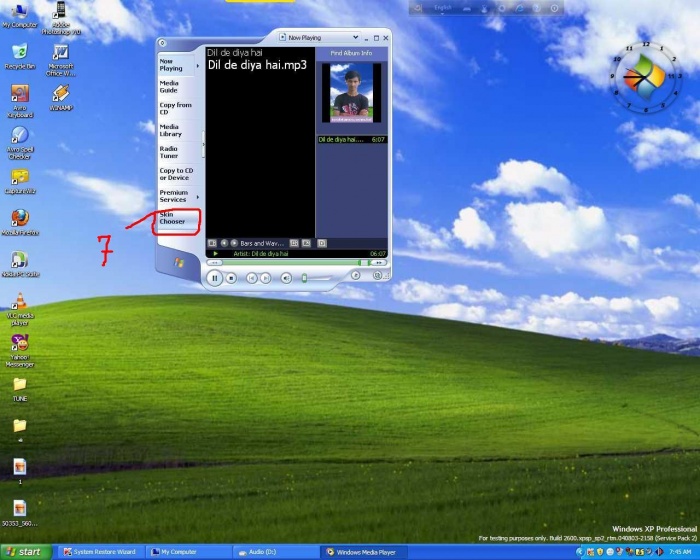Pause playback in Windows Media Player
Image resolution: width=700 pixels, height=560 pixels.
point(214,278)
